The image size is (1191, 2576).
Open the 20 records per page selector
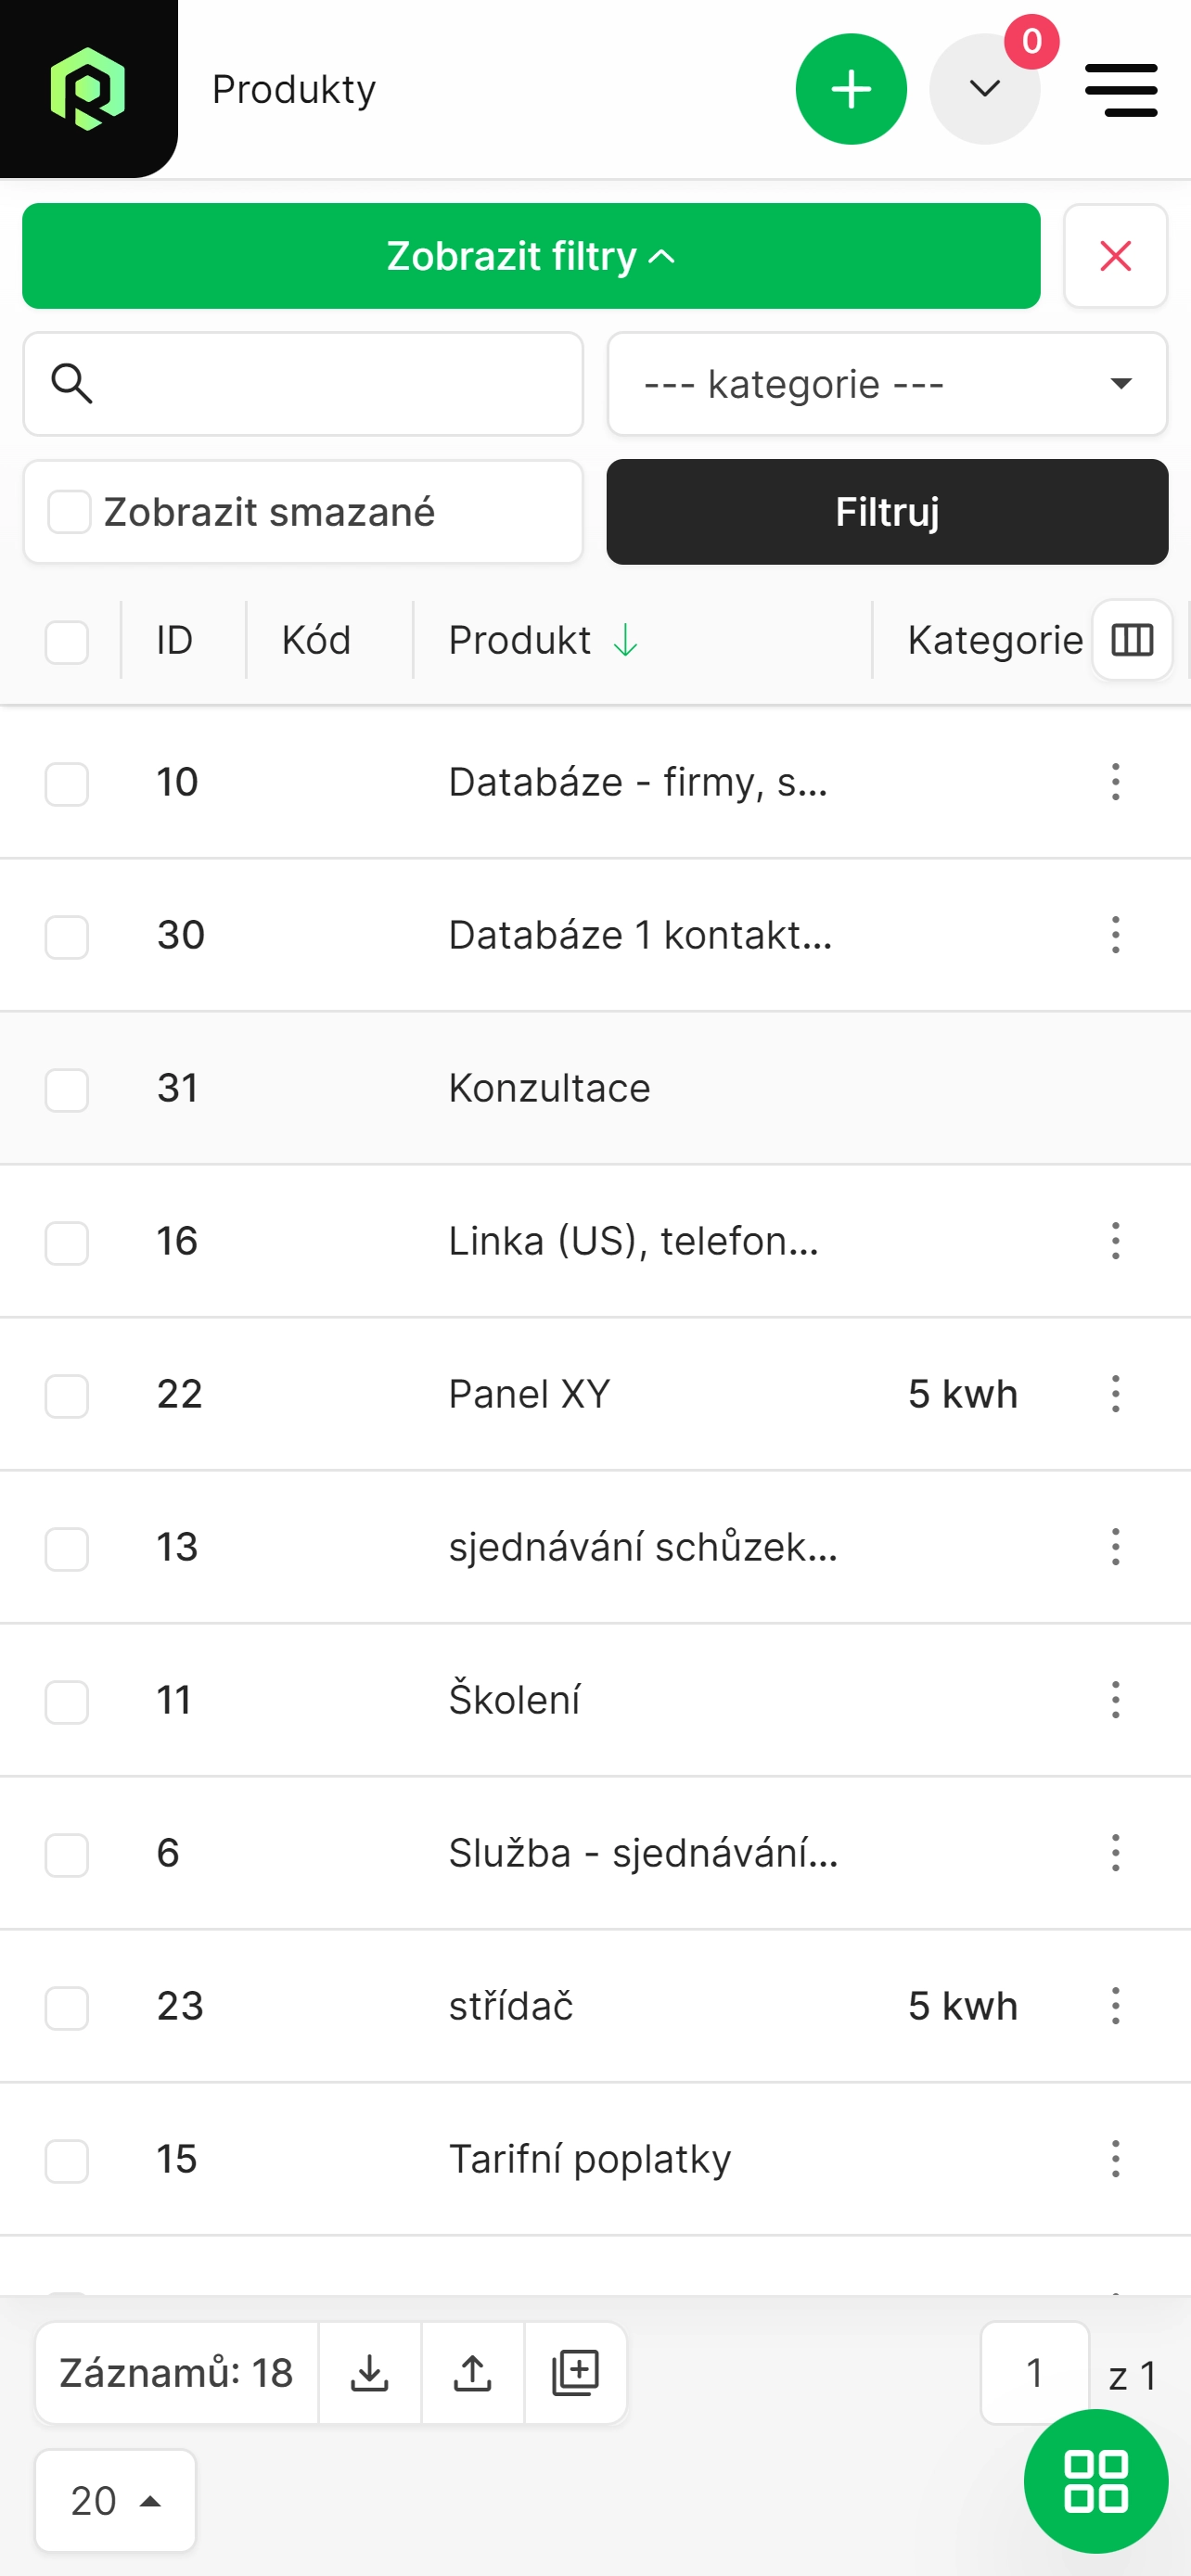[115, 2500]
